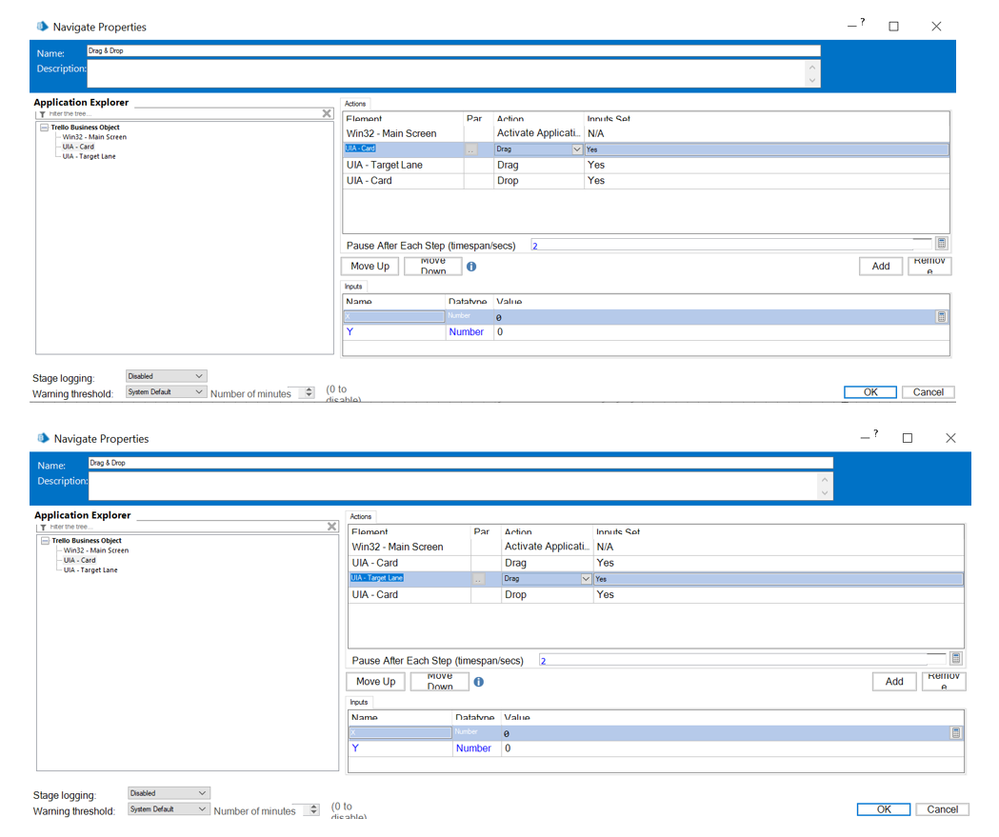Viewport: 999px width, 837px height.
Task: Open pause-step calculator icon in bottom dialog
Action: pyautogui.click(x=956, y=659)
